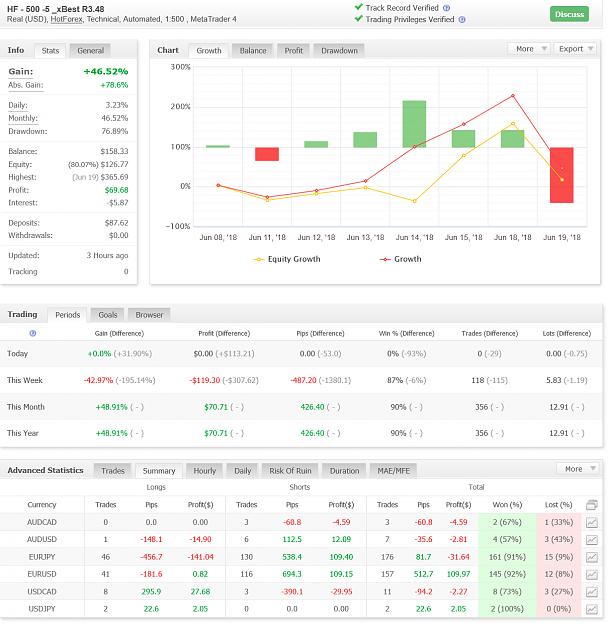Open EURUSD row chart icon
Image resolution: width=611 pixels, height=625 pixels.
click(591, 574)
